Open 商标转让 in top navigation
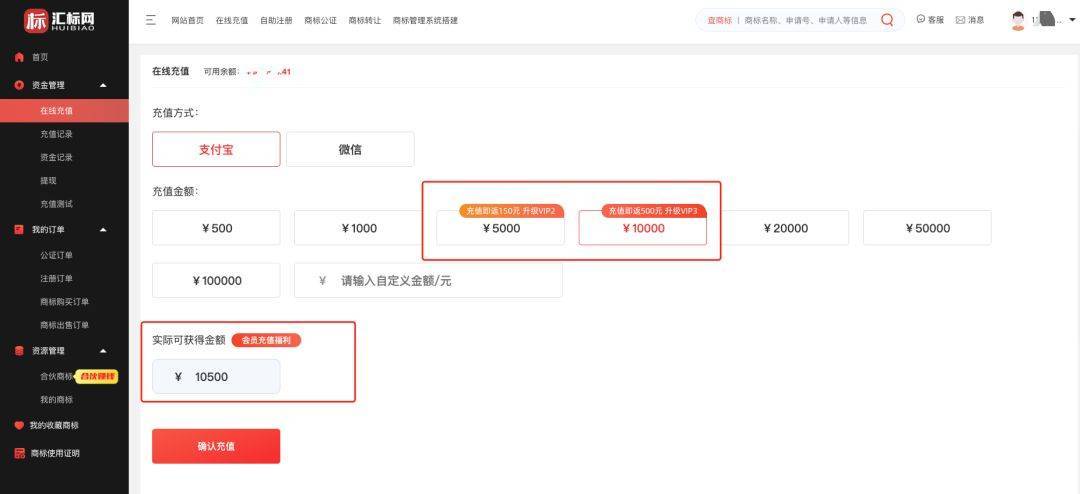 (364, 21)
